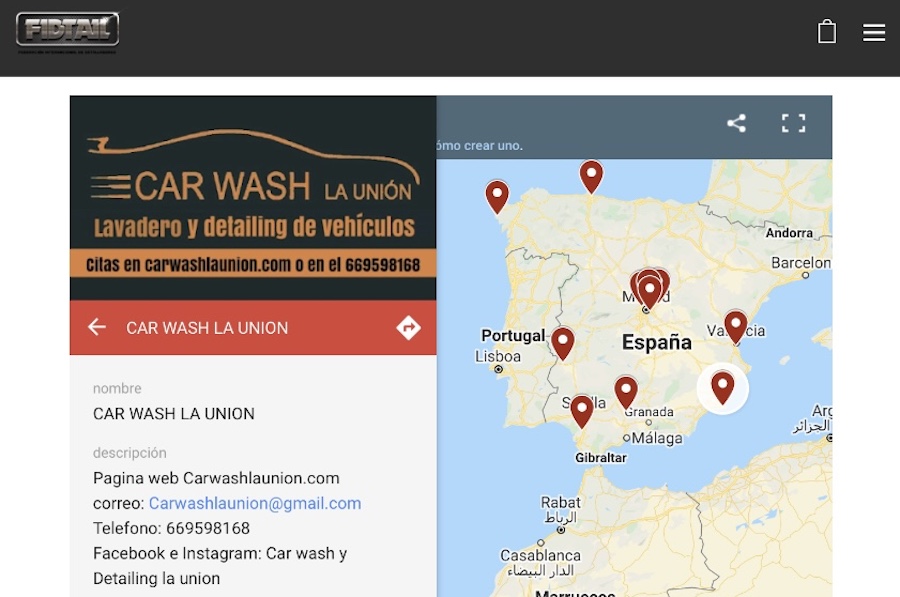Open the shopping bag cart icon
Screen dimensions: 900x597
click(826, 32)
